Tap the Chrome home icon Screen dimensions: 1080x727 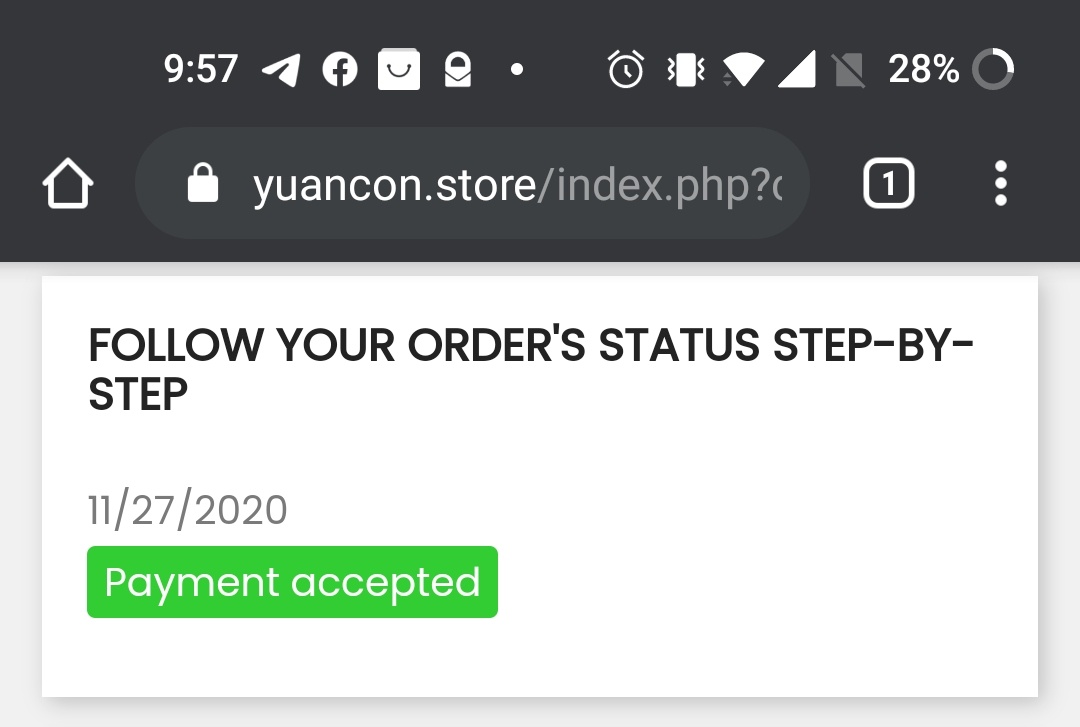(68, 186)
